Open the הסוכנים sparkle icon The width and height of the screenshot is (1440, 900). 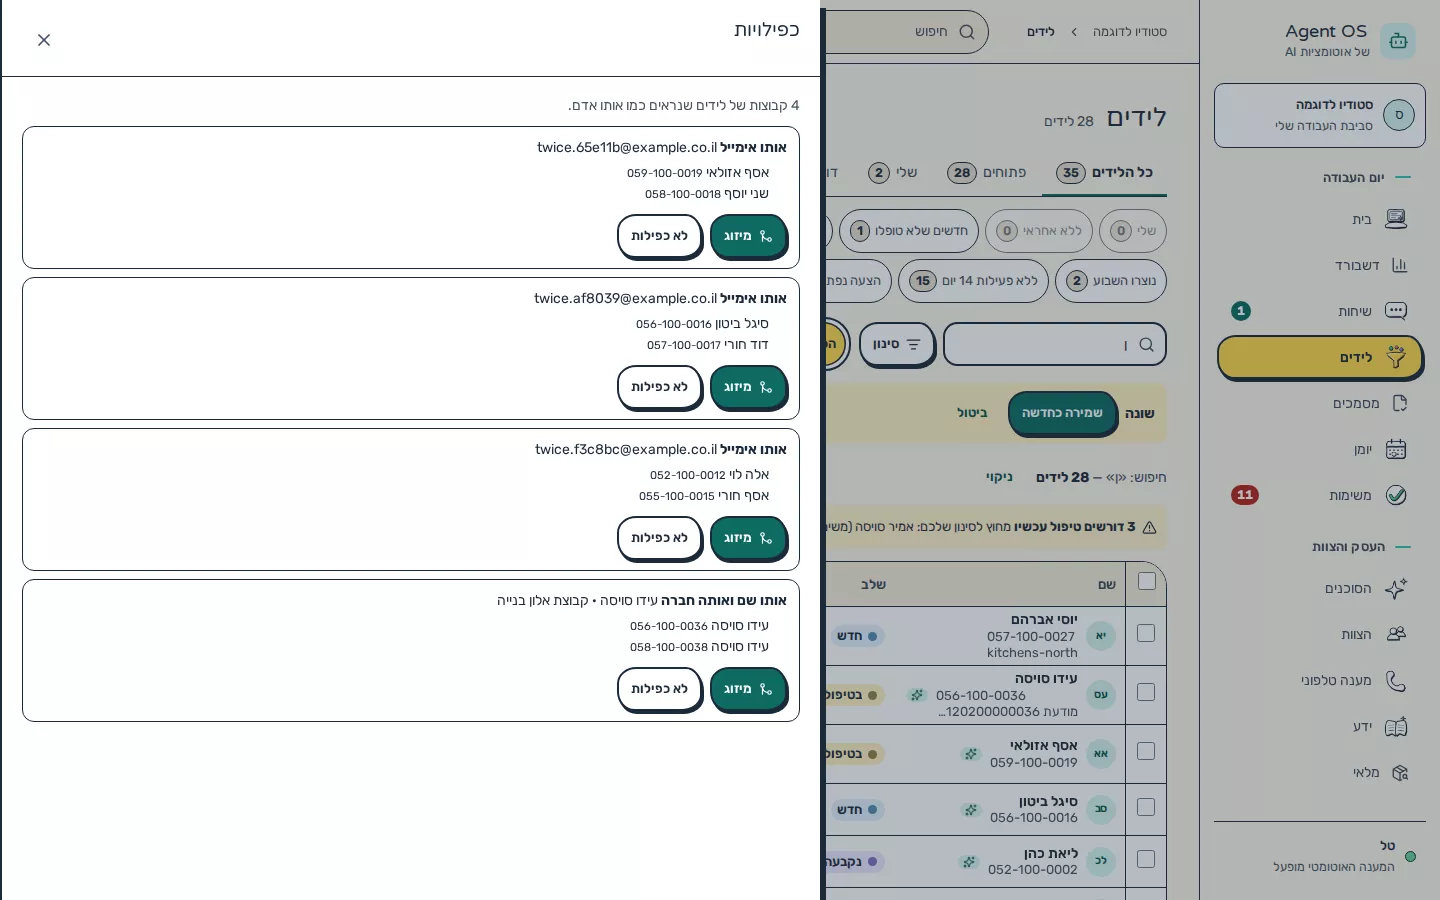[x=1396, y=588]
